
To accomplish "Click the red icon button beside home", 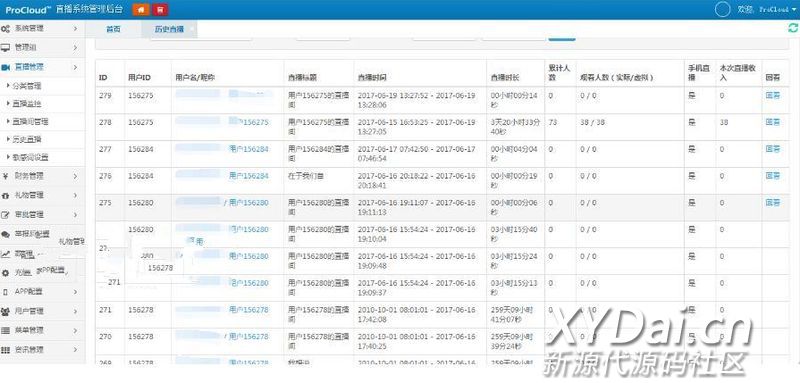I will pos(161,10).
